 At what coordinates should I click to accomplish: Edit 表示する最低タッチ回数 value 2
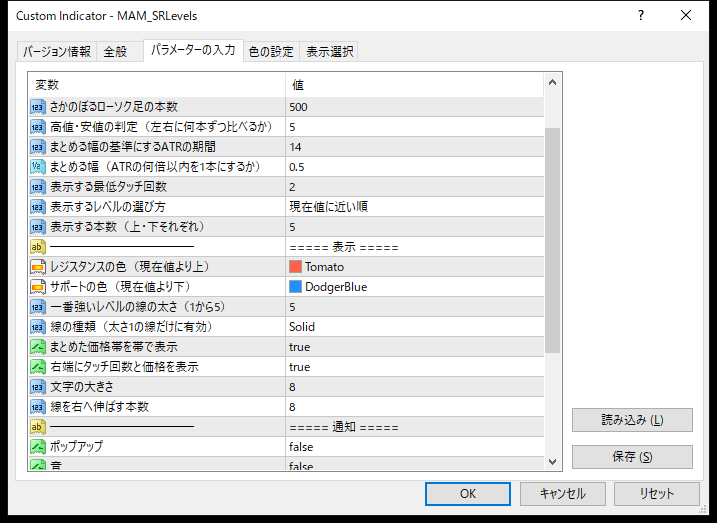click(415, 187)
